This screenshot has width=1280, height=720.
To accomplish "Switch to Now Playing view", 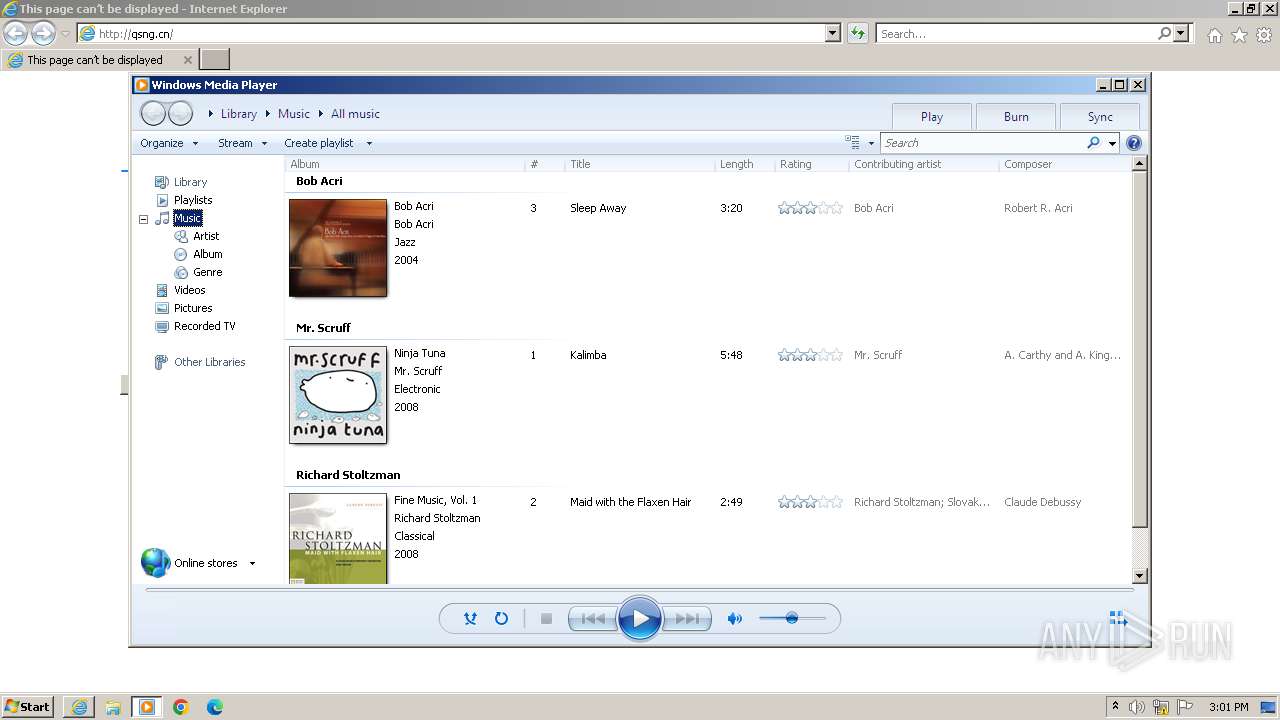I will pos(1118,620).
